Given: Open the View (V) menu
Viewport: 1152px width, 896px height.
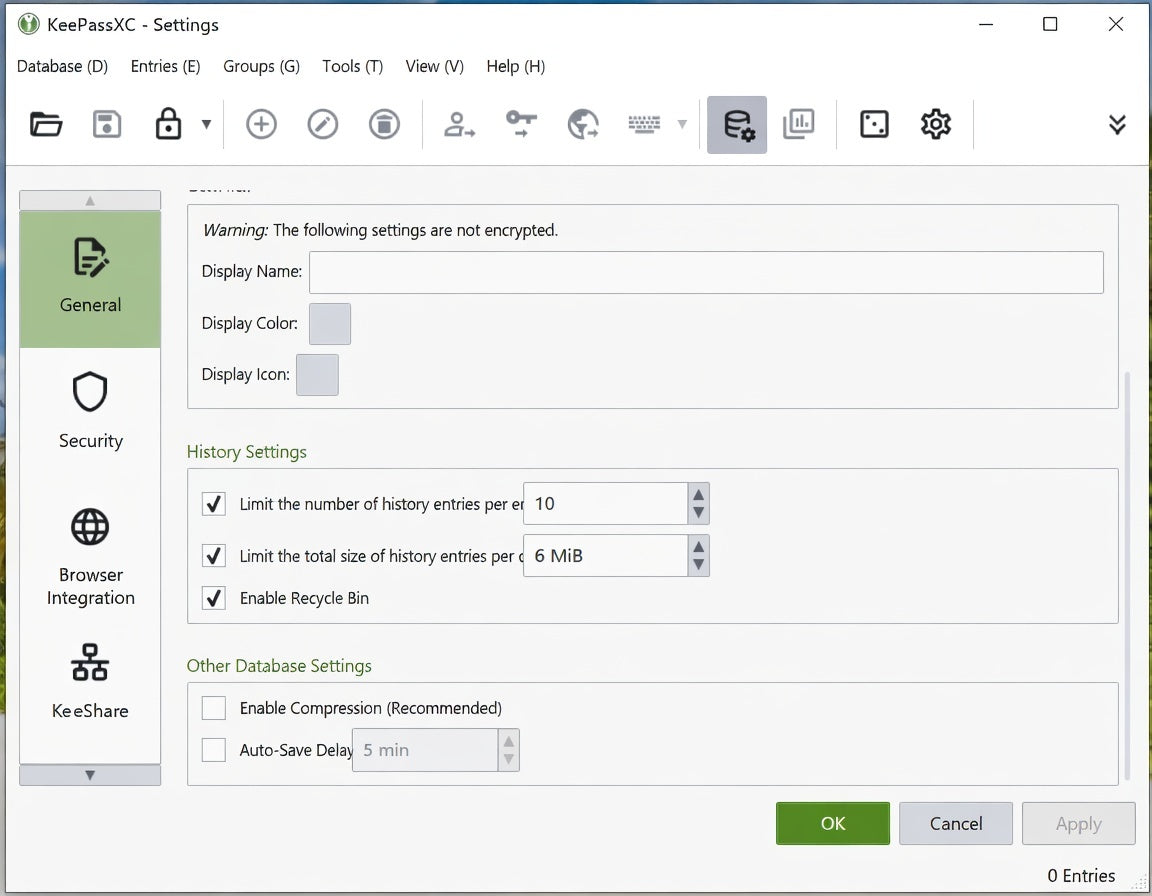Looking at the screenshot, I should point(435,67).
